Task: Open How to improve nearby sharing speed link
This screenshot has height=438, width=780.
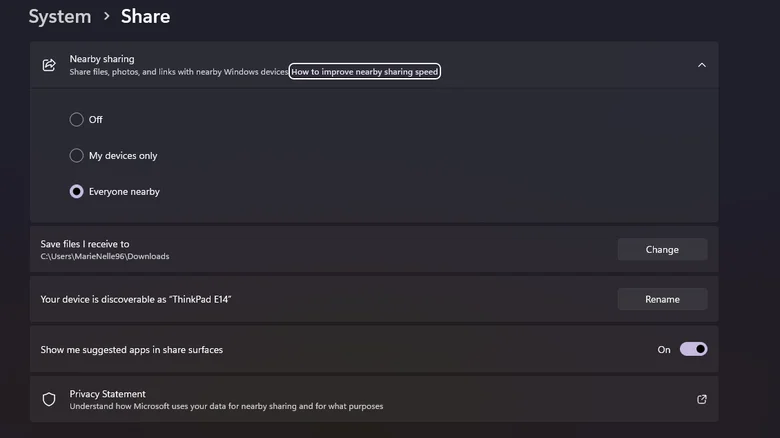Action: (x=365, y=71)
